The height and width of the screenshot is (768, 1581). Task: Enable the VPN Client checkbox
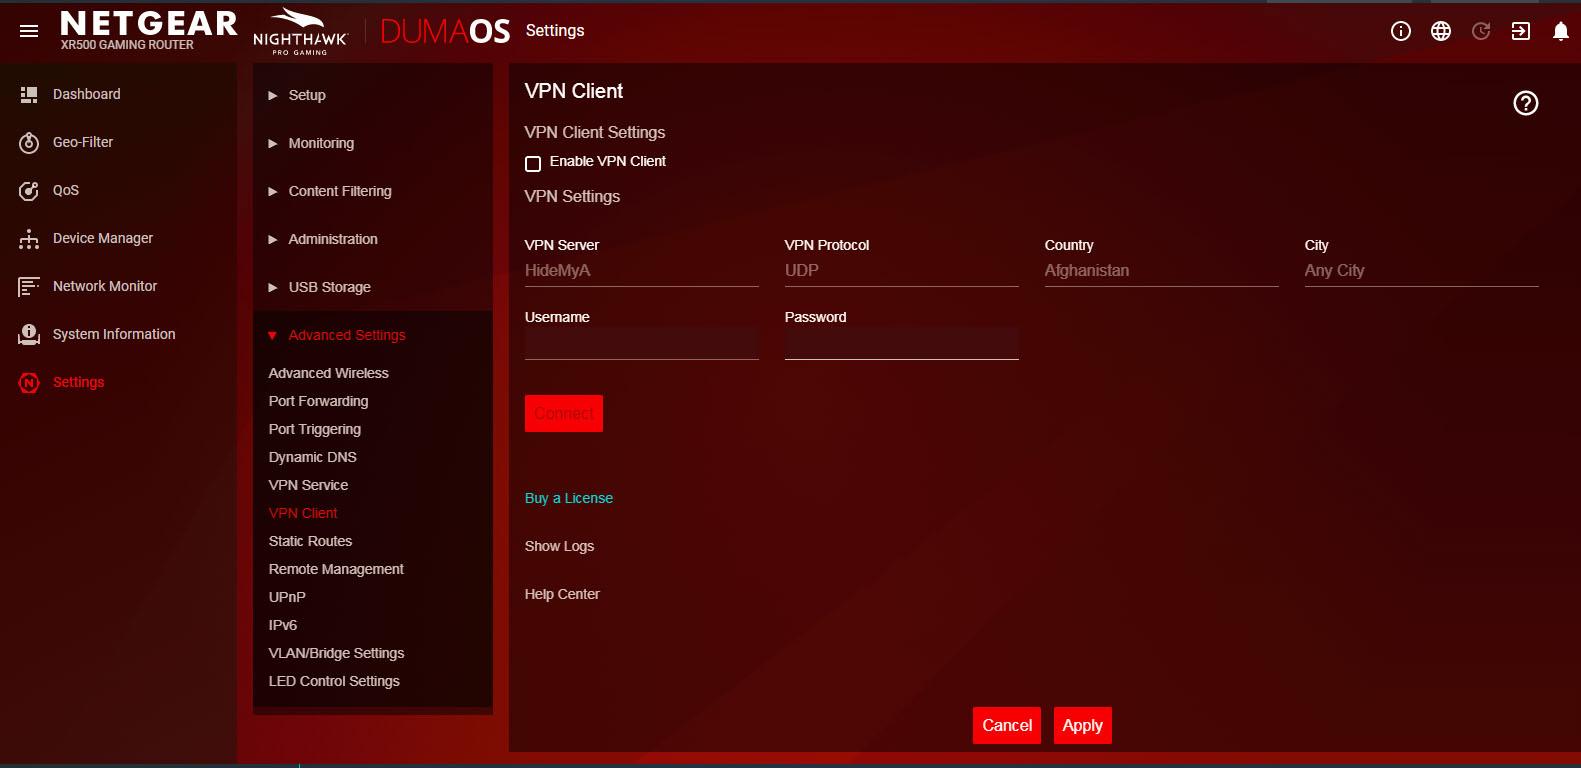click(x=533, y=163)
